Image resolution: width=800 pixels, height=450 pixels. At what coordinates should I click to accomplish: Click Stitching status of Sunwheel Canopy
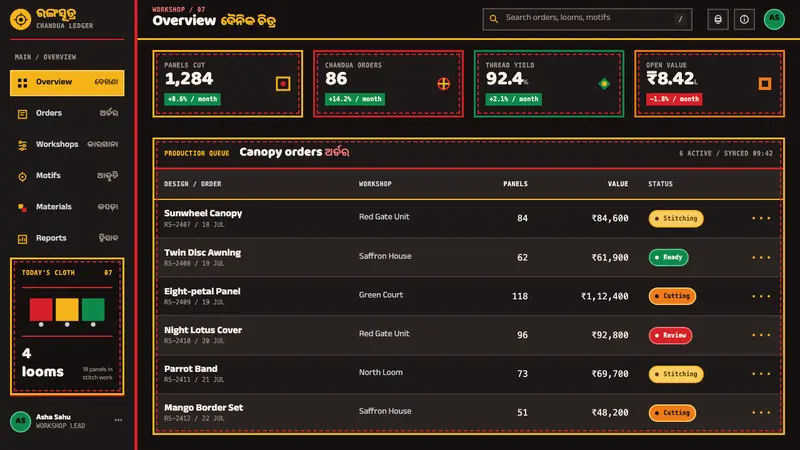click(676, 218)
